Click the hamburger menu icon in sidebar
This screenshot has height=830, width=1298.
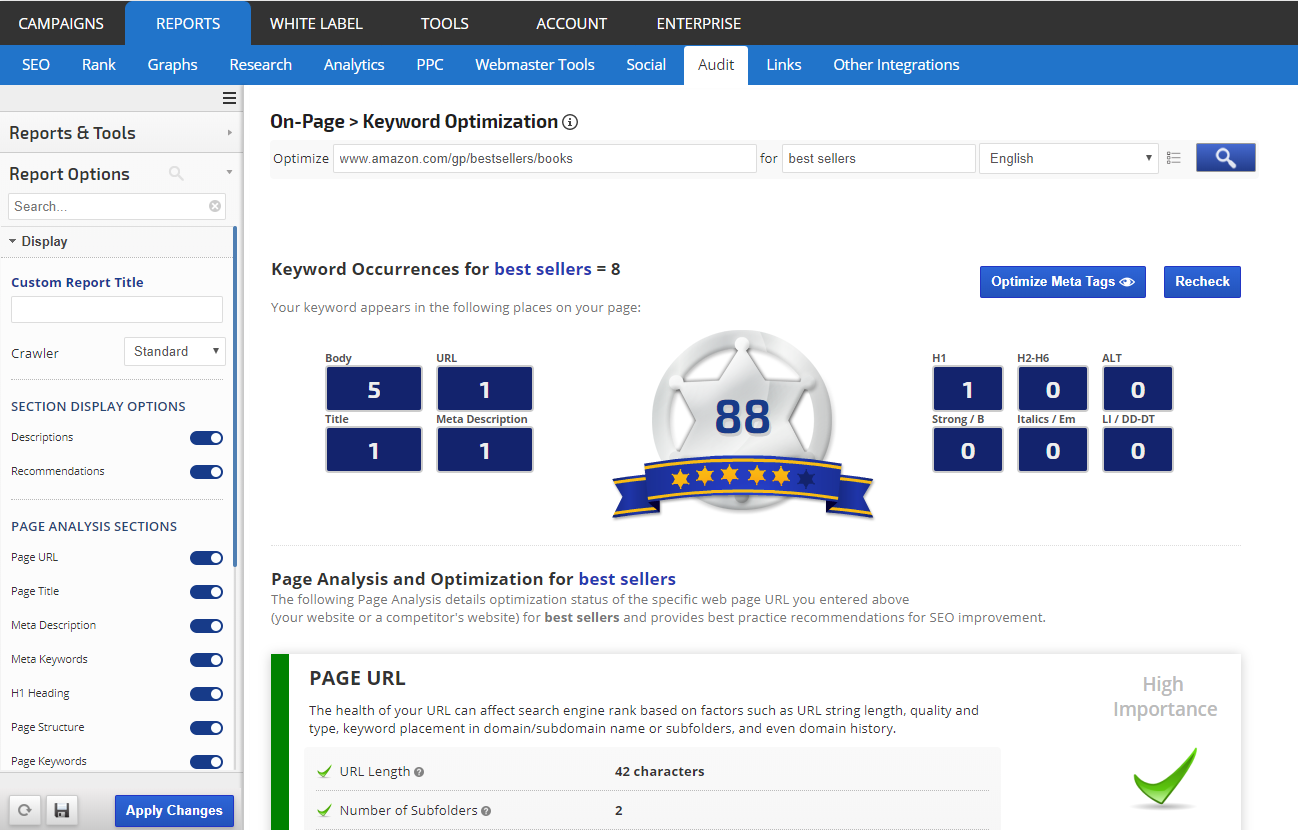click(229, 98)
